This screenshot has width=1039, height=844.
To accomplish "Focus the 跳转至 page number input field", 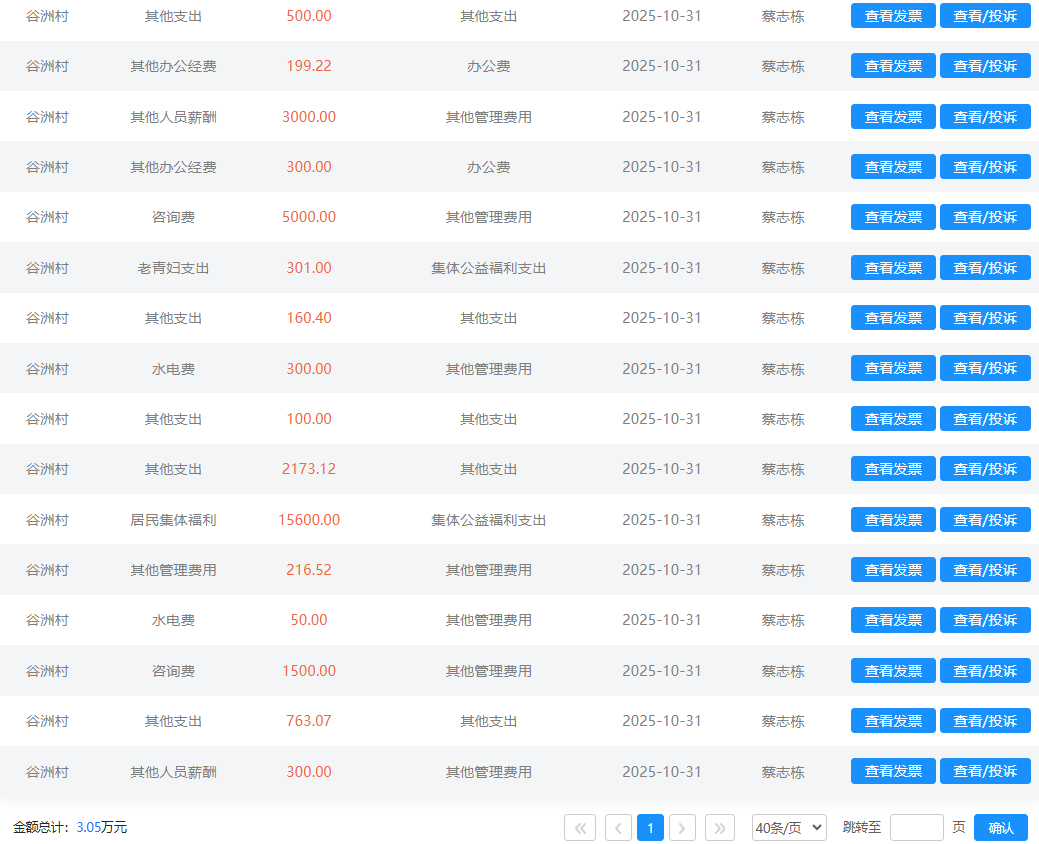I will 916,827.
